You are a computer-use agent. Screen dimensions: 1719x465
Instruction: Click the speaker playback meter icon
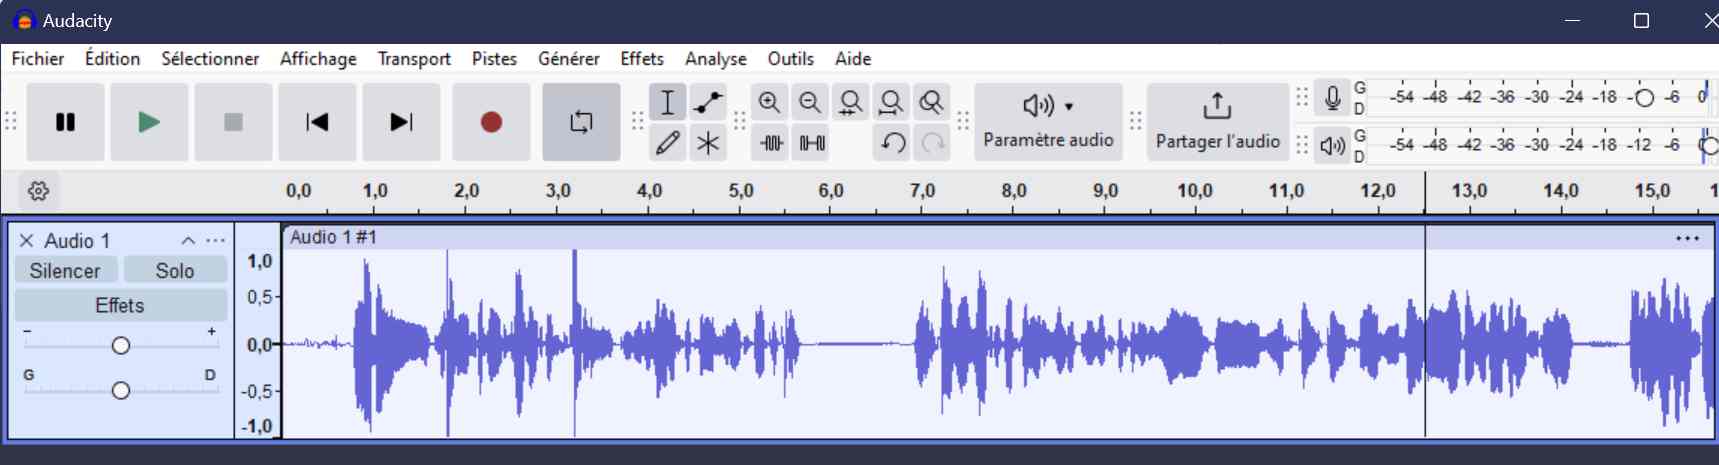(1332, 146)
